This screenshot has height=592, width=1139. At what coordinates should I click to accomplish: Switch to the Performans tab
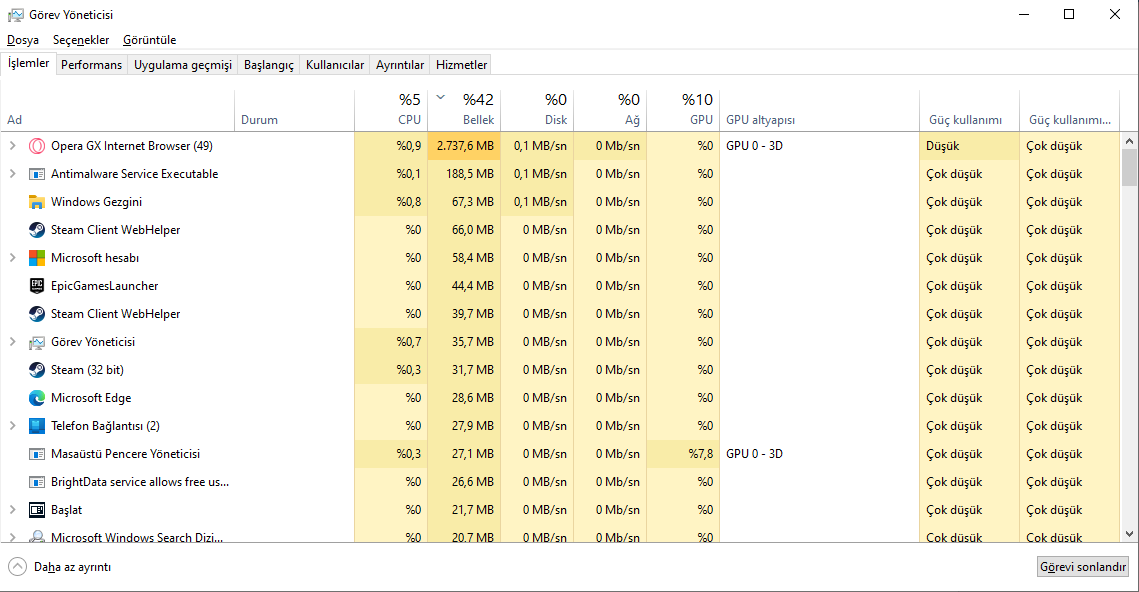91,65
